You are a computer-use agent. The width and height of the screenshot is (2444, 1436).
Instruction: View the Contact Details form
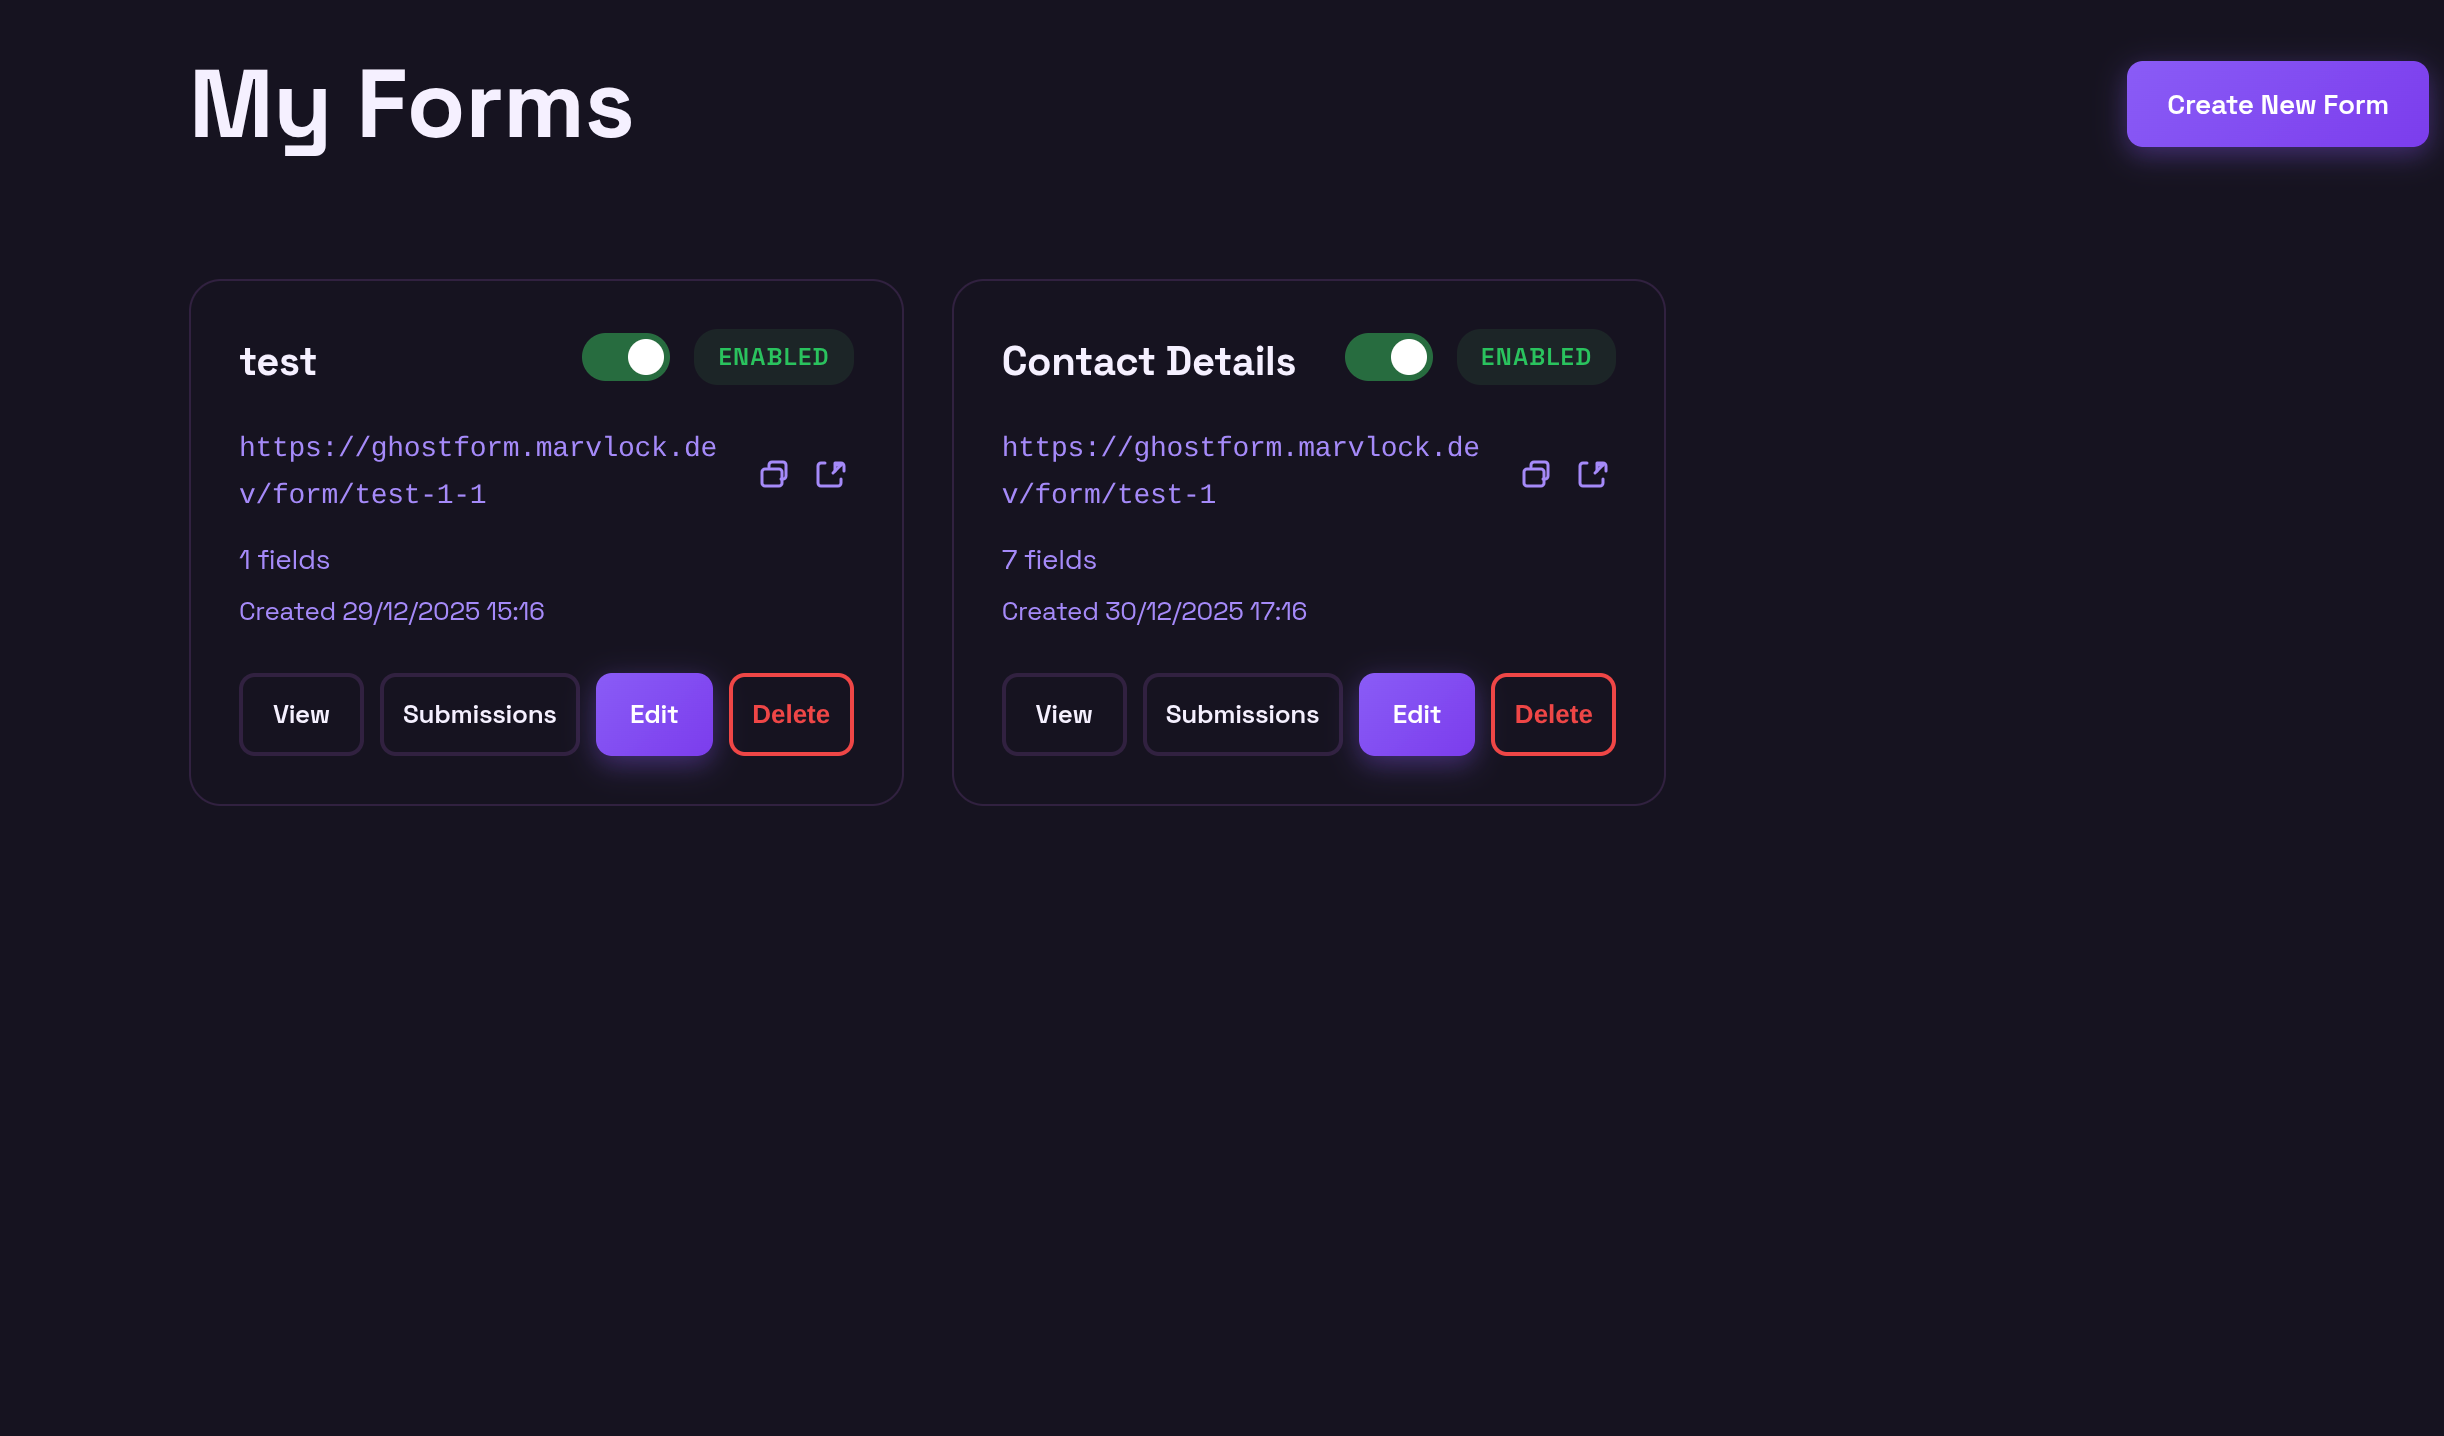[x=1063, y=714]
